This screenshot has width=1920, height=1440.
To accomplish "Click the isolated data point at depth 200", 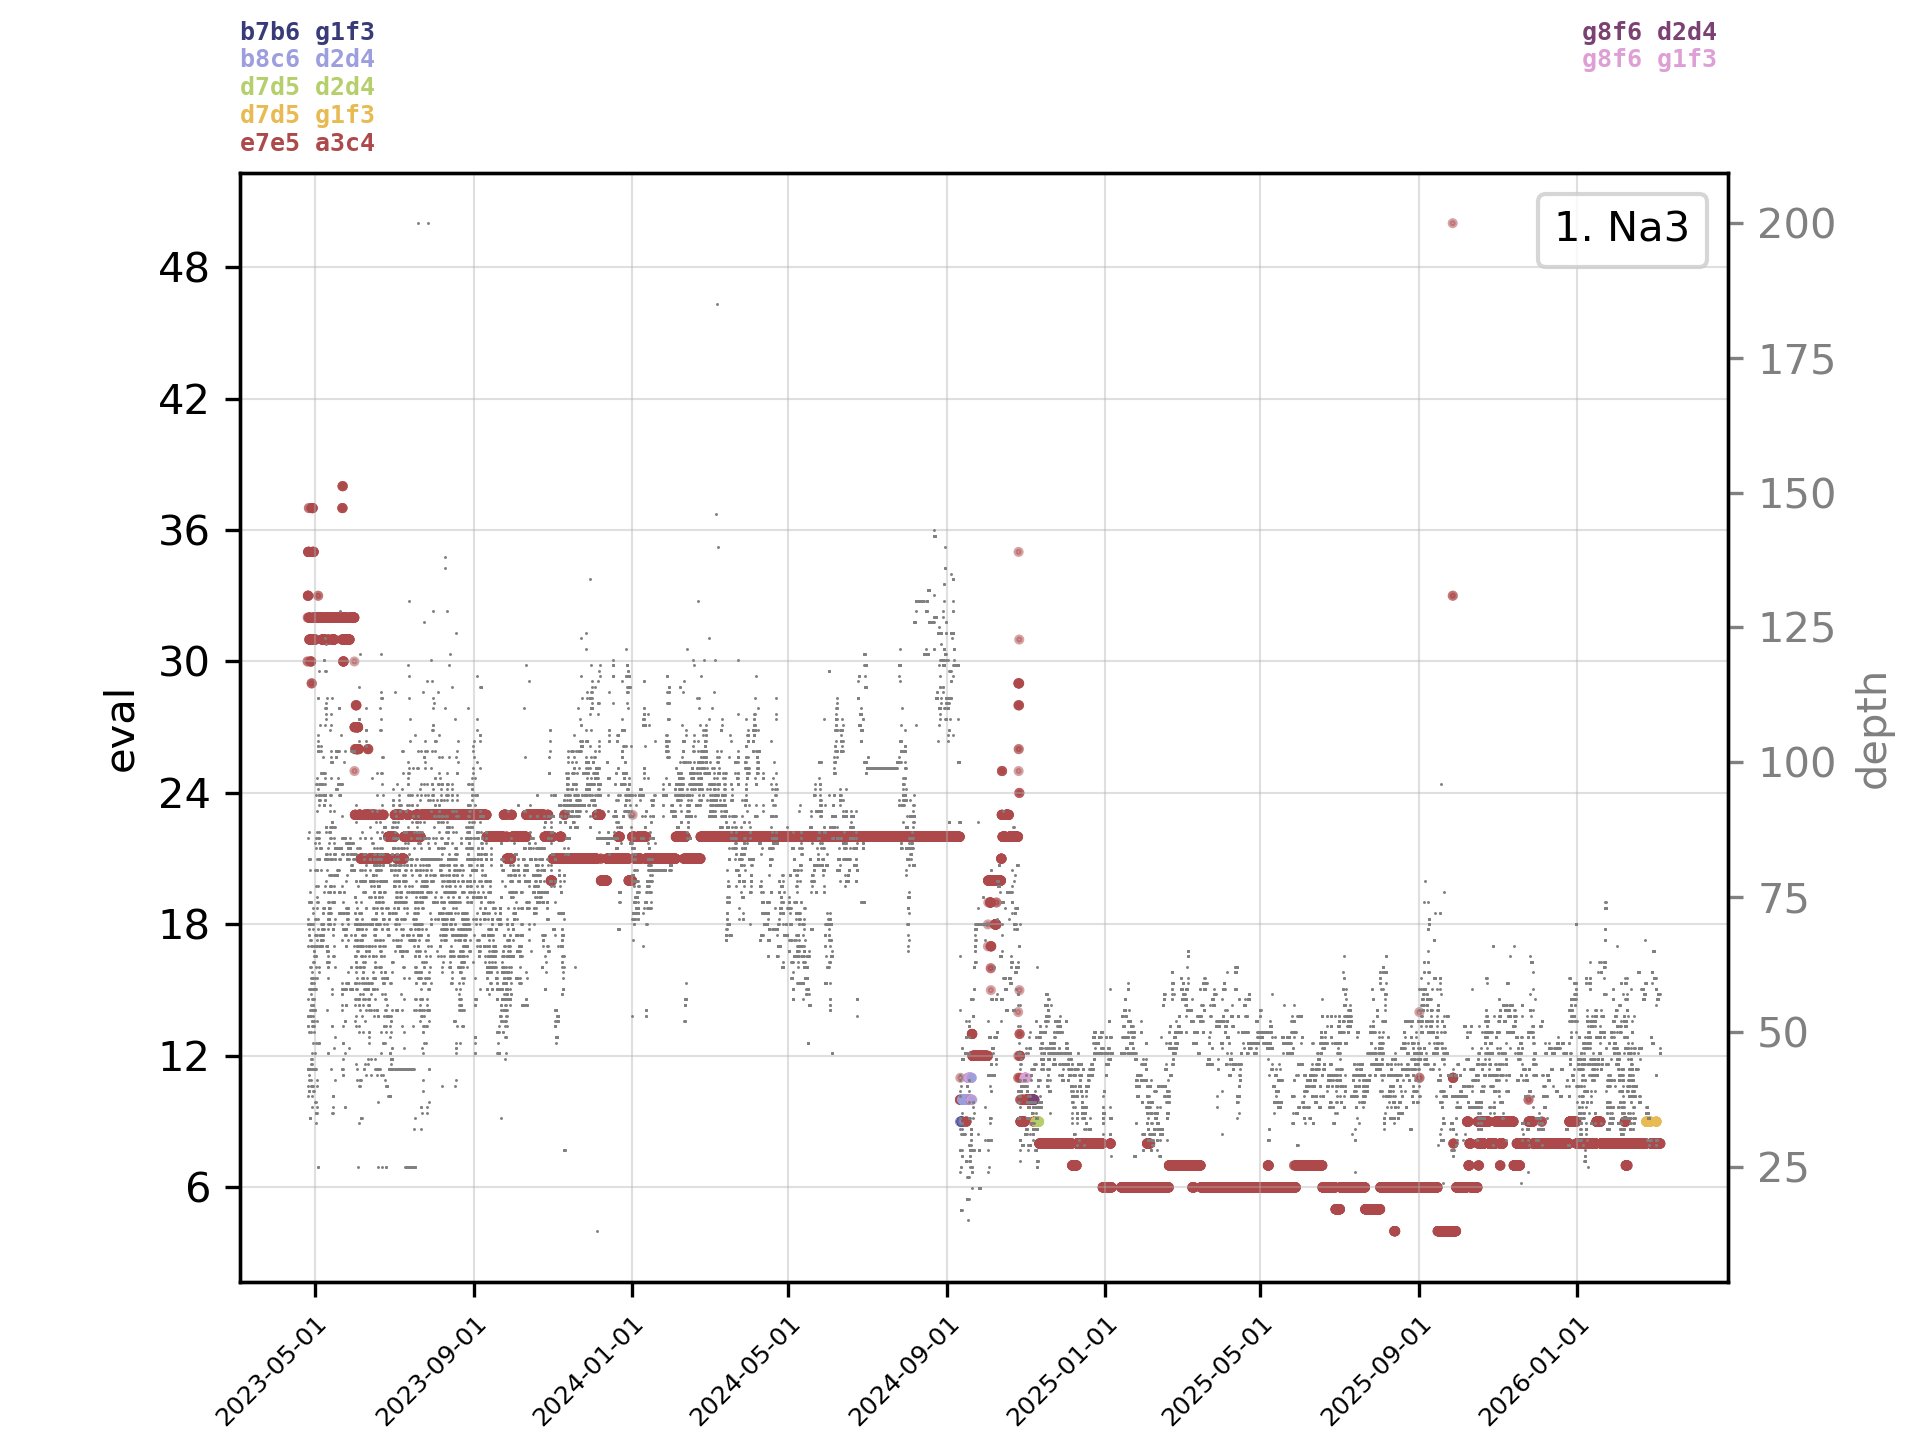I will [x=1452, y=223].
